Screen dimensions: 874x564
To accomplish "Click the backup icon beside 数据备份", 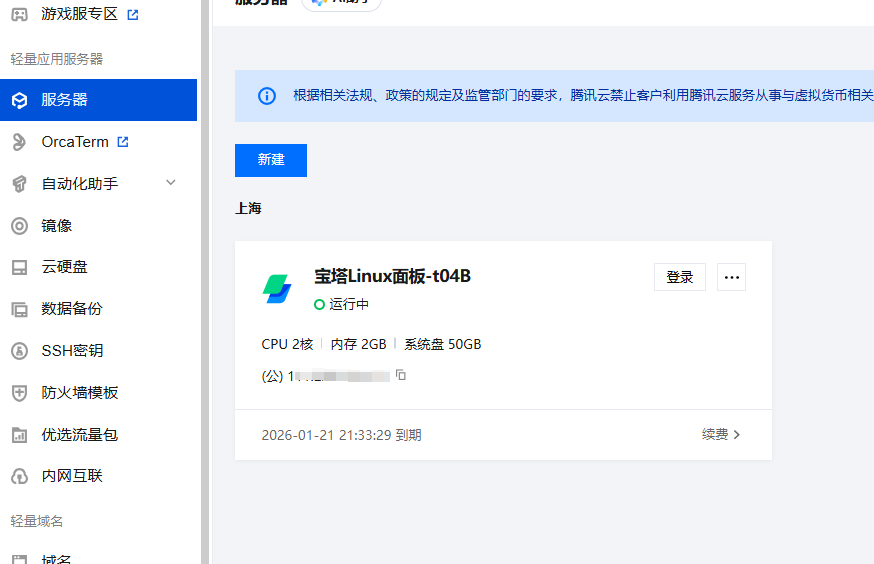I will click(20, 309).
